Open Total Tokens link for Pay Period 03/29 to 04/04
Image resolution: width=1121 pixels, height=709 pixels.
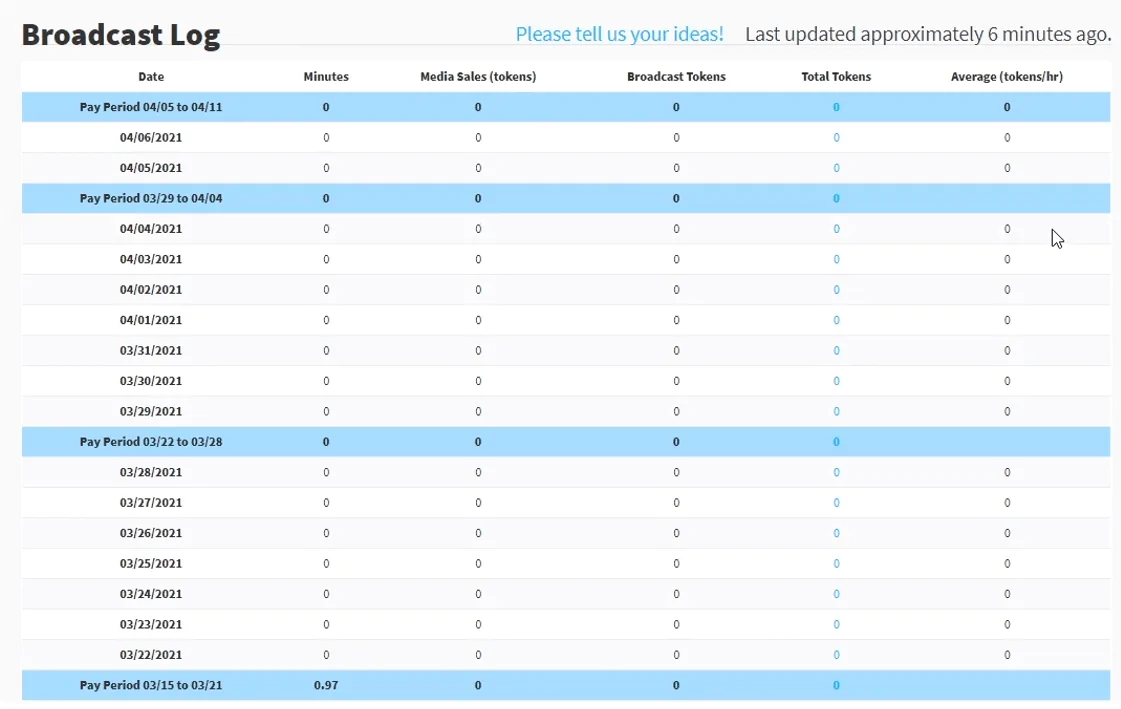pyautogui.click(x=836, y=199)
